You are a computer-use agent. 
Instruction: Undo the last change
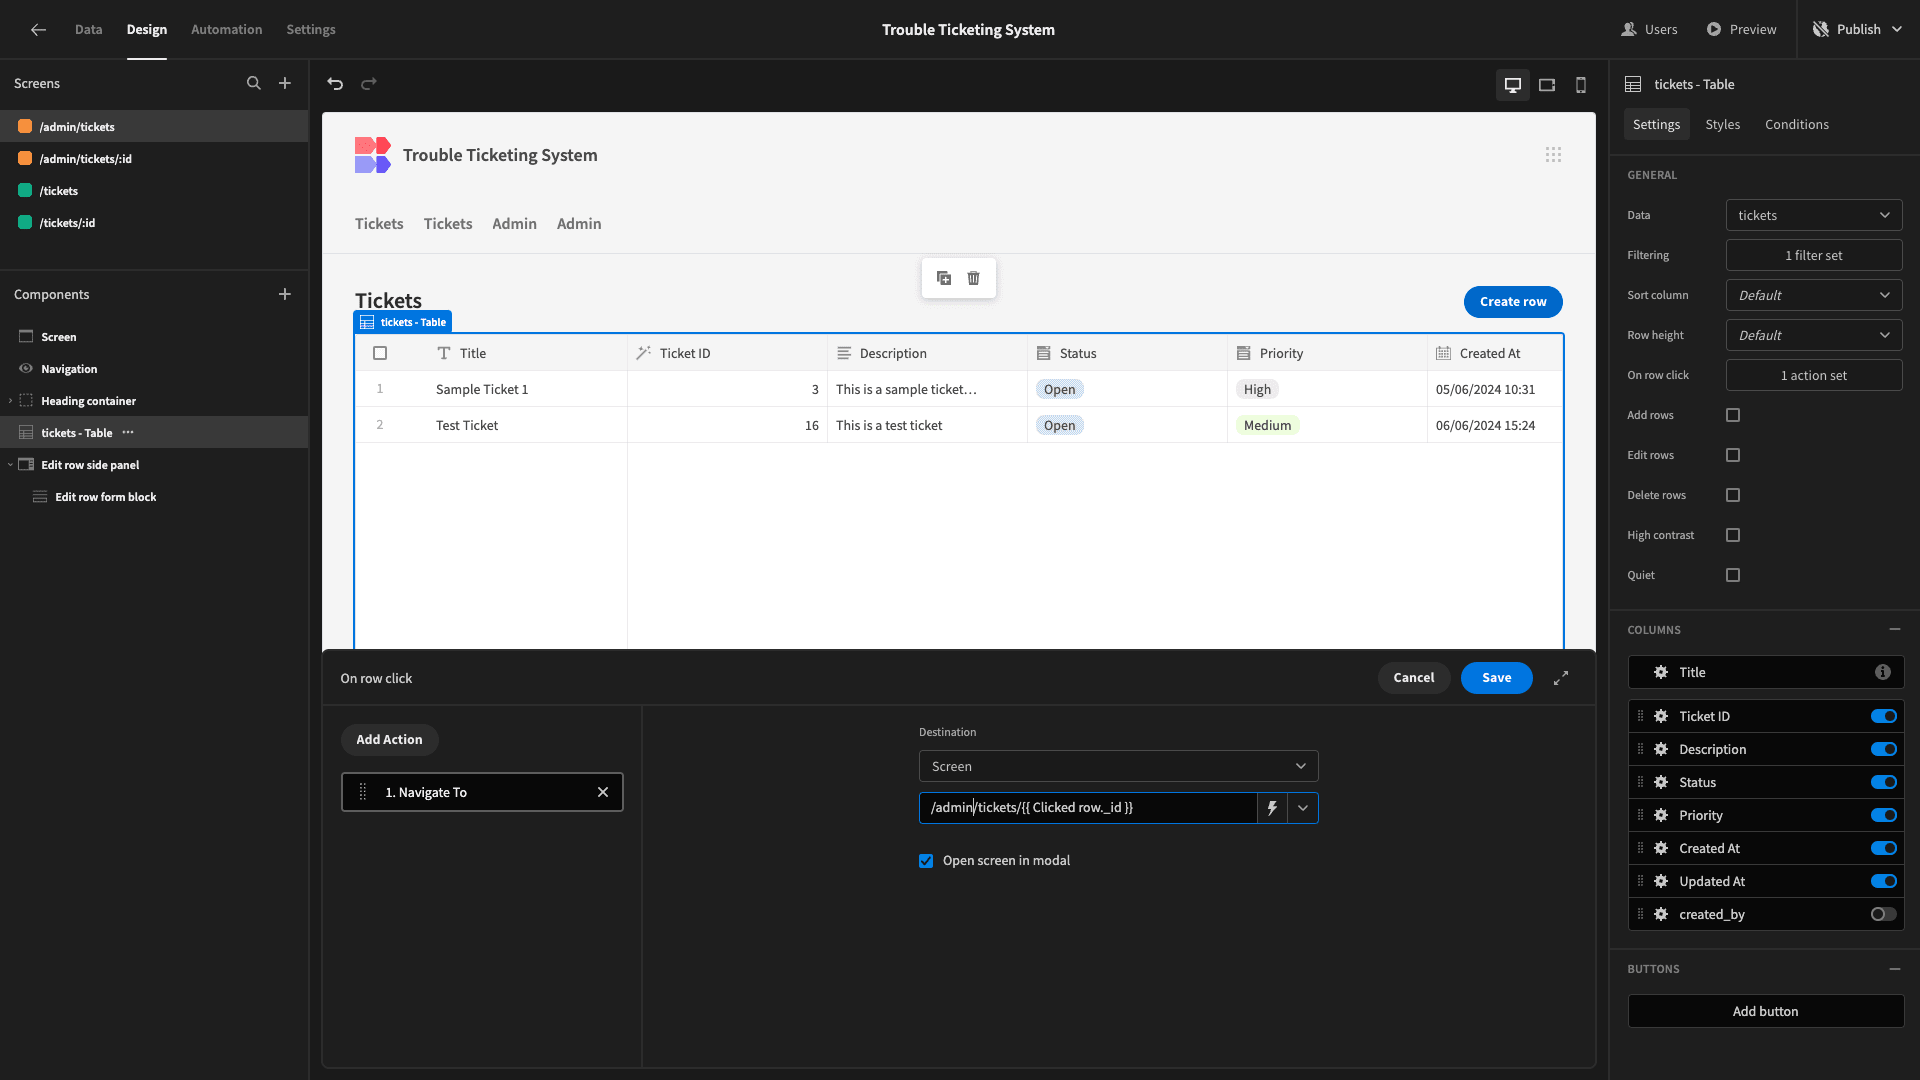(x=335, y=84)
